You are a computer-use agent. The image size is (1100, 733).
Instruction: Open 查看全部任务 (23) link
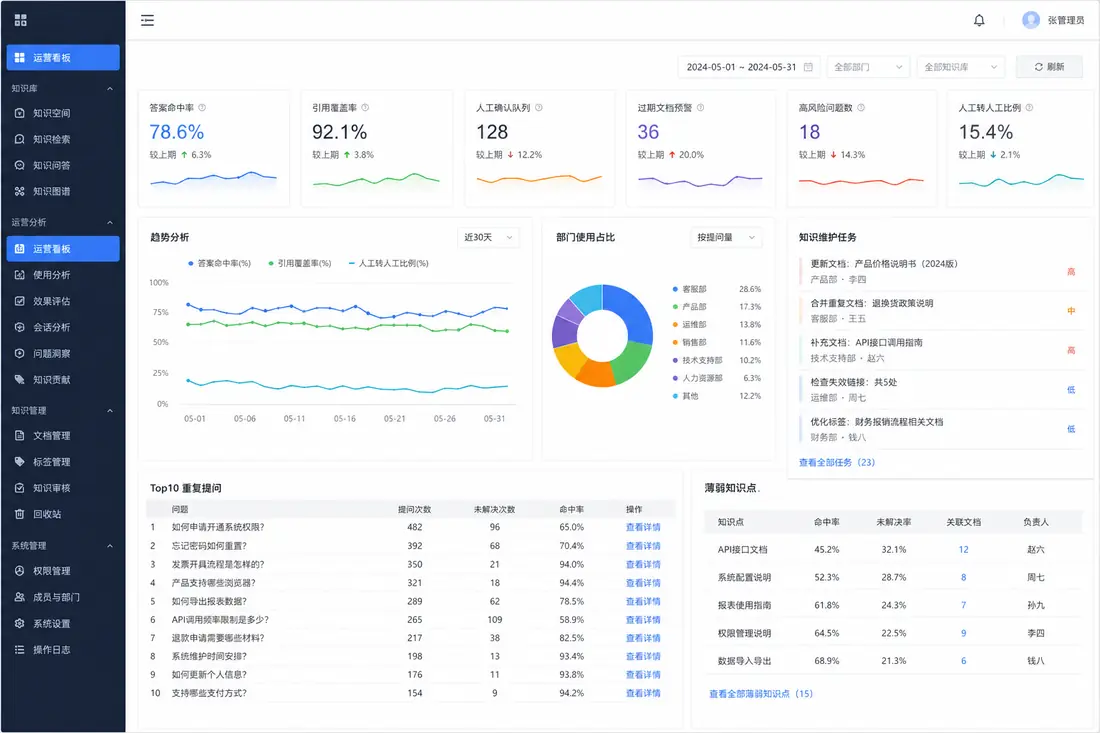coord(837,462)
